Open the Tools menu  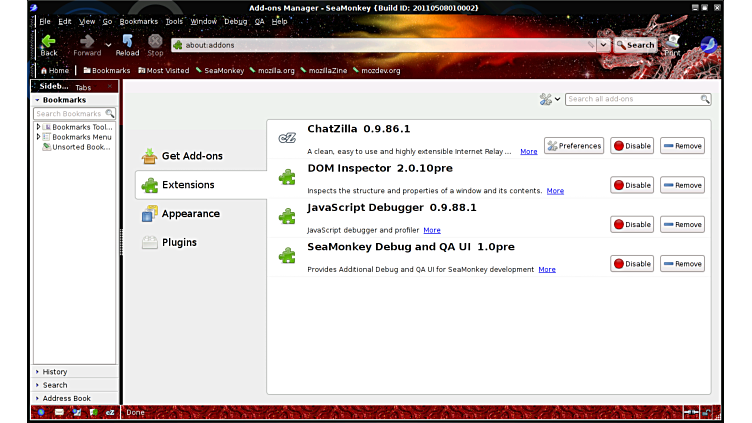tap(174, 21)
